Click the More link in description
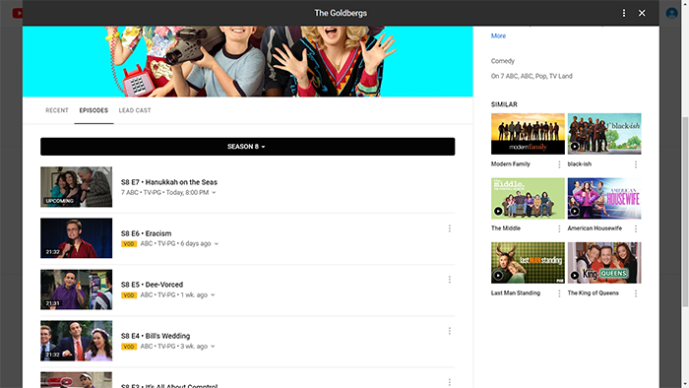689x388 pixels. (498, 36)
